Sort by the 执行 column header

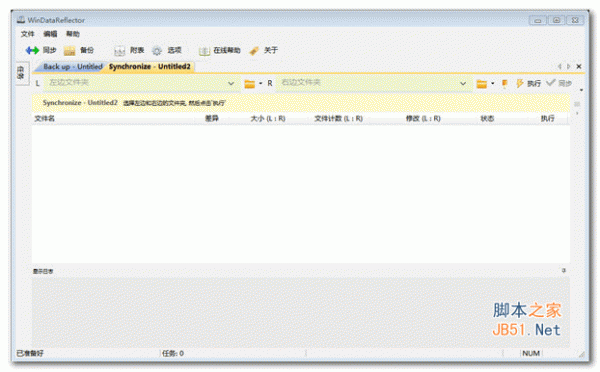(548, 119)
